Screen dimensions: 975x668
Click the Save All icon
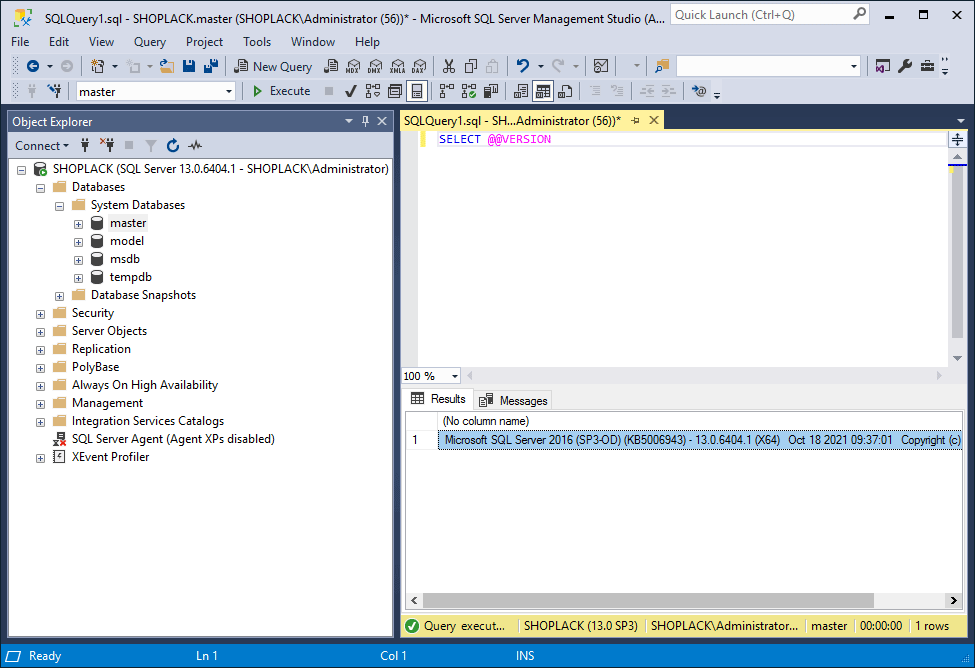tap(211, 66)
